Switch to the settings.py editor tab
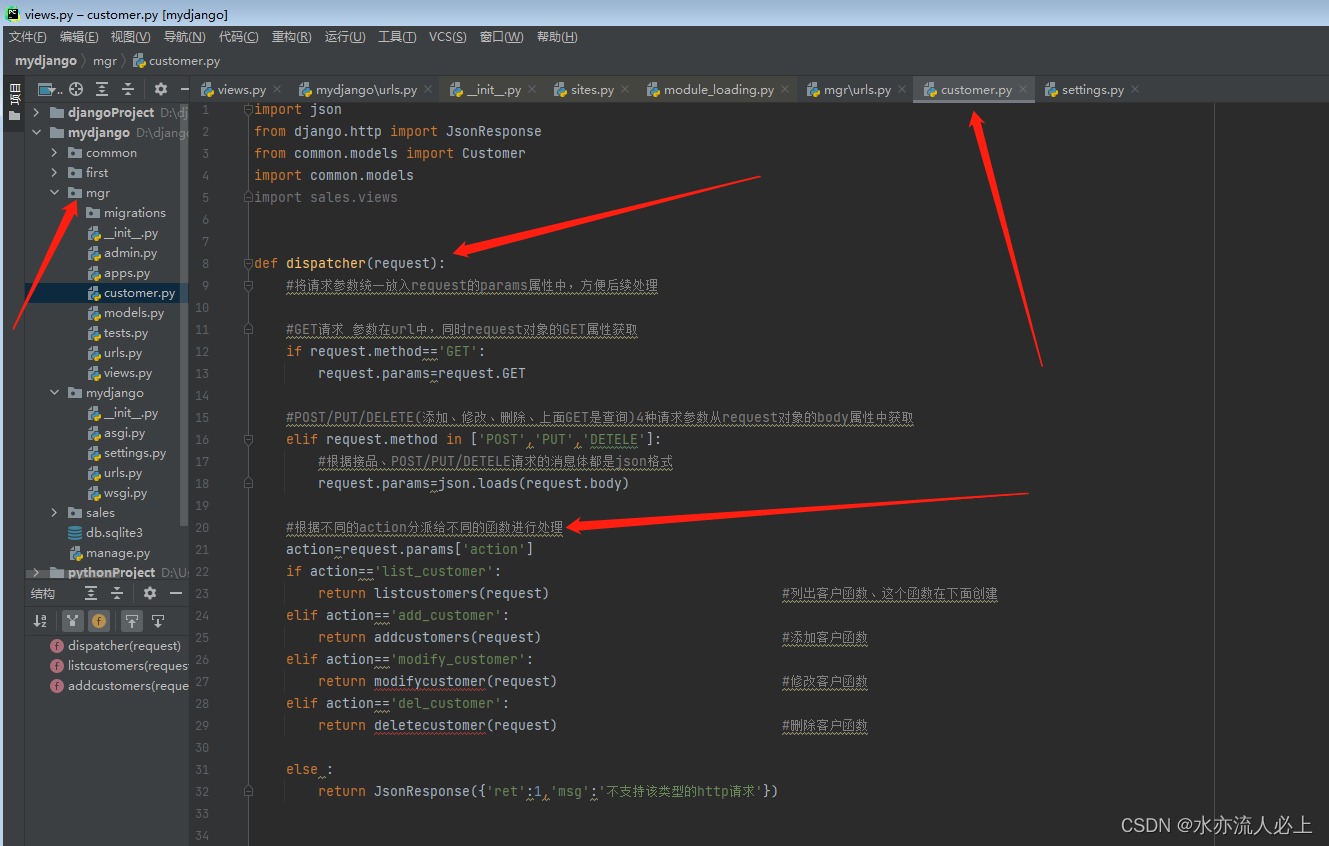The height and width of the screenshot is (846, 1329). [x=1092, y=90]
